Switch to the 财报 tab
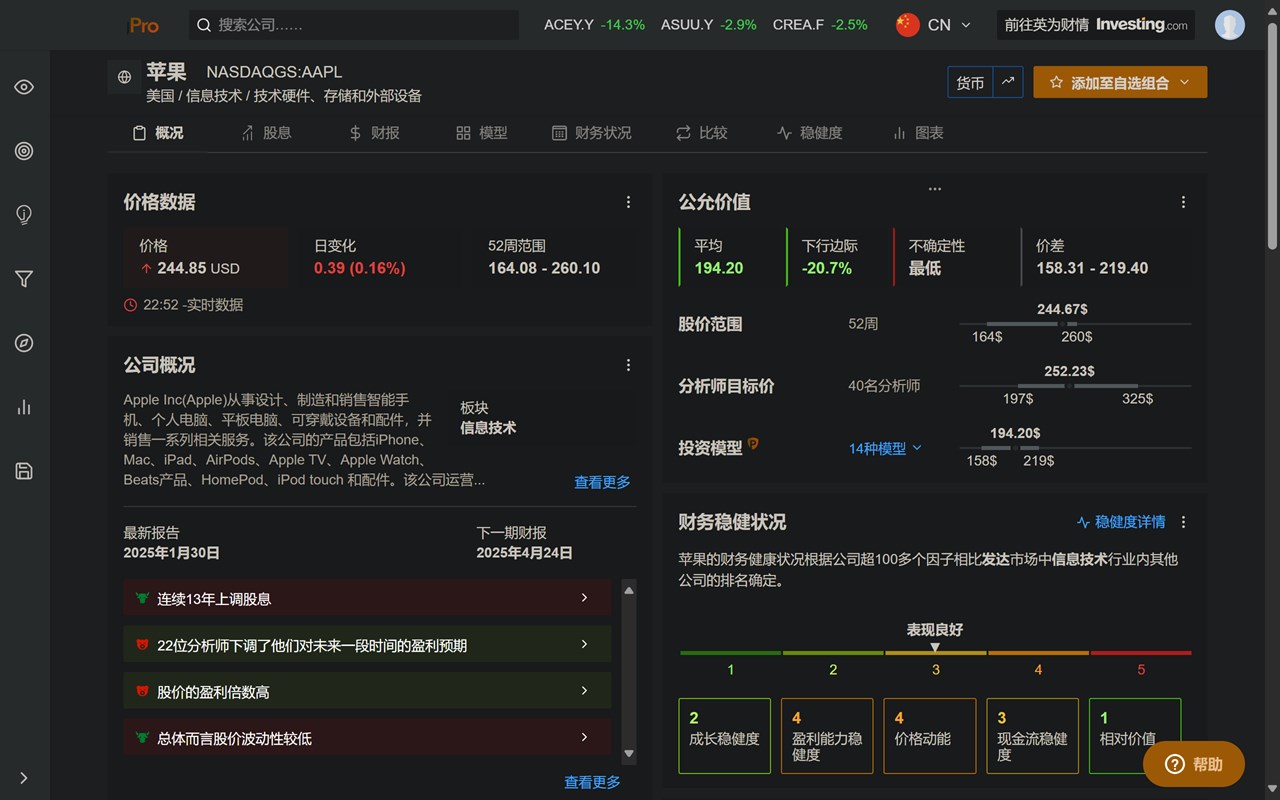 374,133
